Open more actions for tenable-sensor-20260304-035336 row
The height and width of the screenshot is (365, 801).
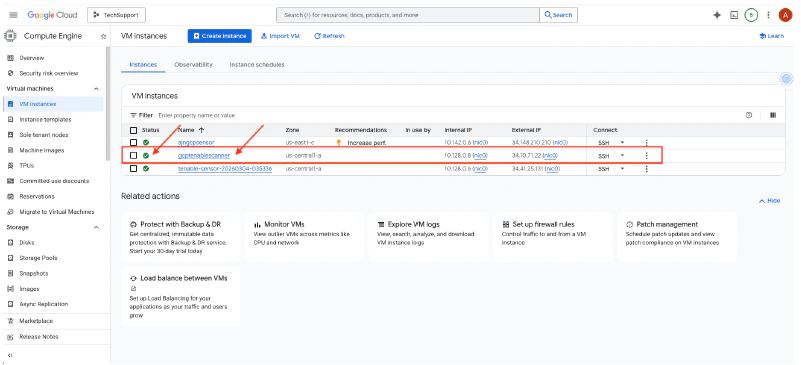coord(646,168)
